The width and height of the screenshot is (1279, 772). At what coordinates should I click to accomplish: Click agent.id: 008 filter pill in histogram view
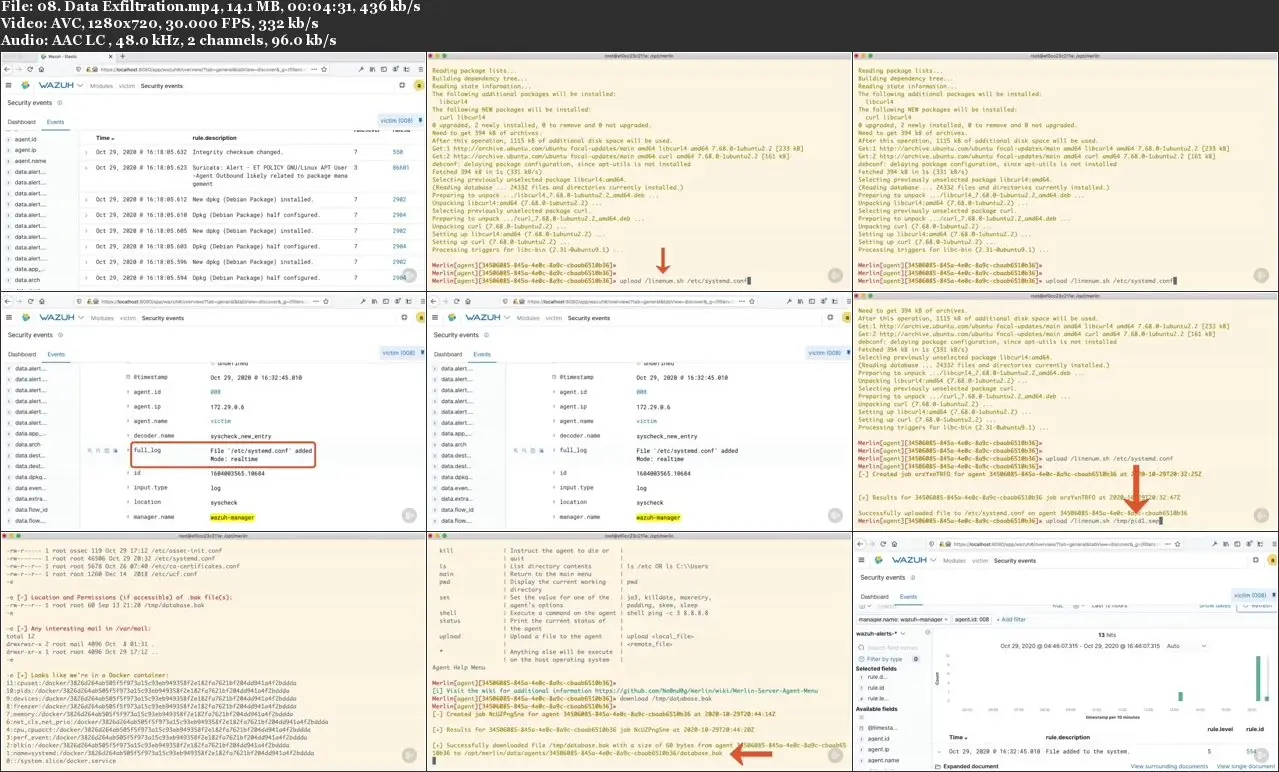point(972,619)
